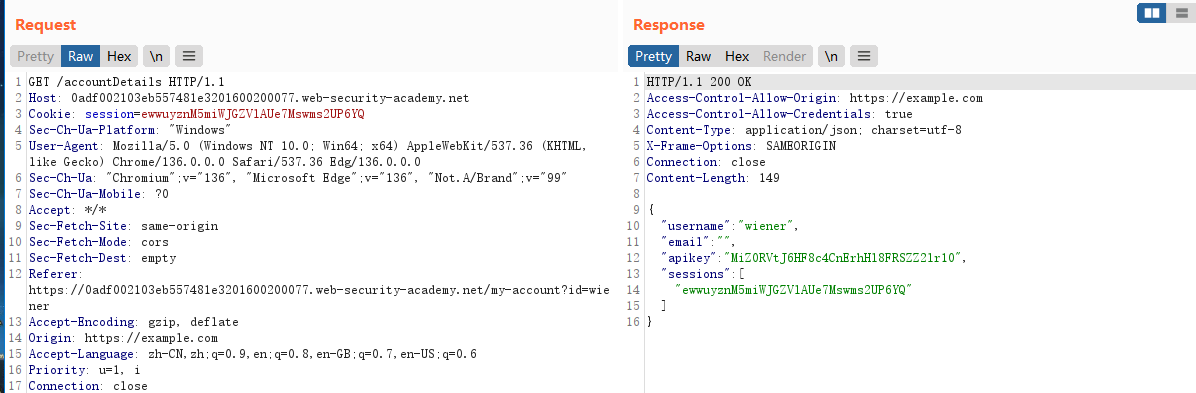Click the "apikey" JSON value line
Image resolution: width=1196 pixels, height=393 pixels.
tap(815, 258)
